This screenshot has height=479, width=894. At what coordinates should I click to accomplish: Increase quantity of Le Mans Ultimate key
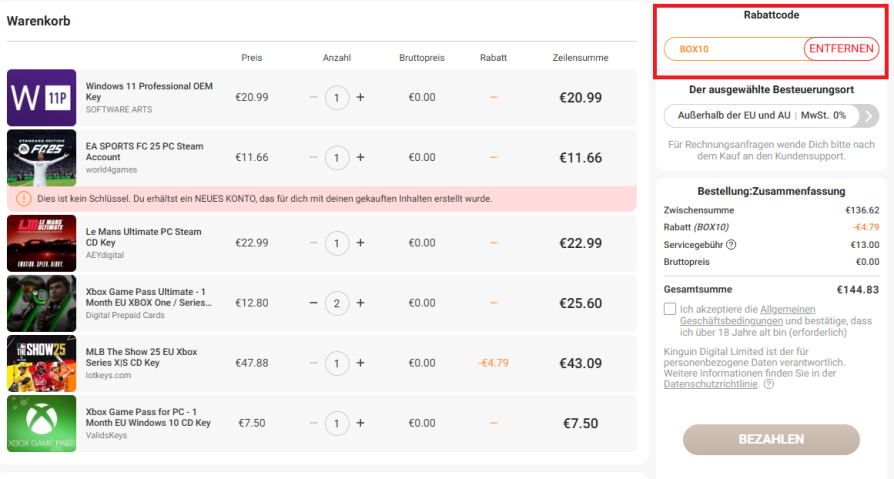[x=360, y=243]
